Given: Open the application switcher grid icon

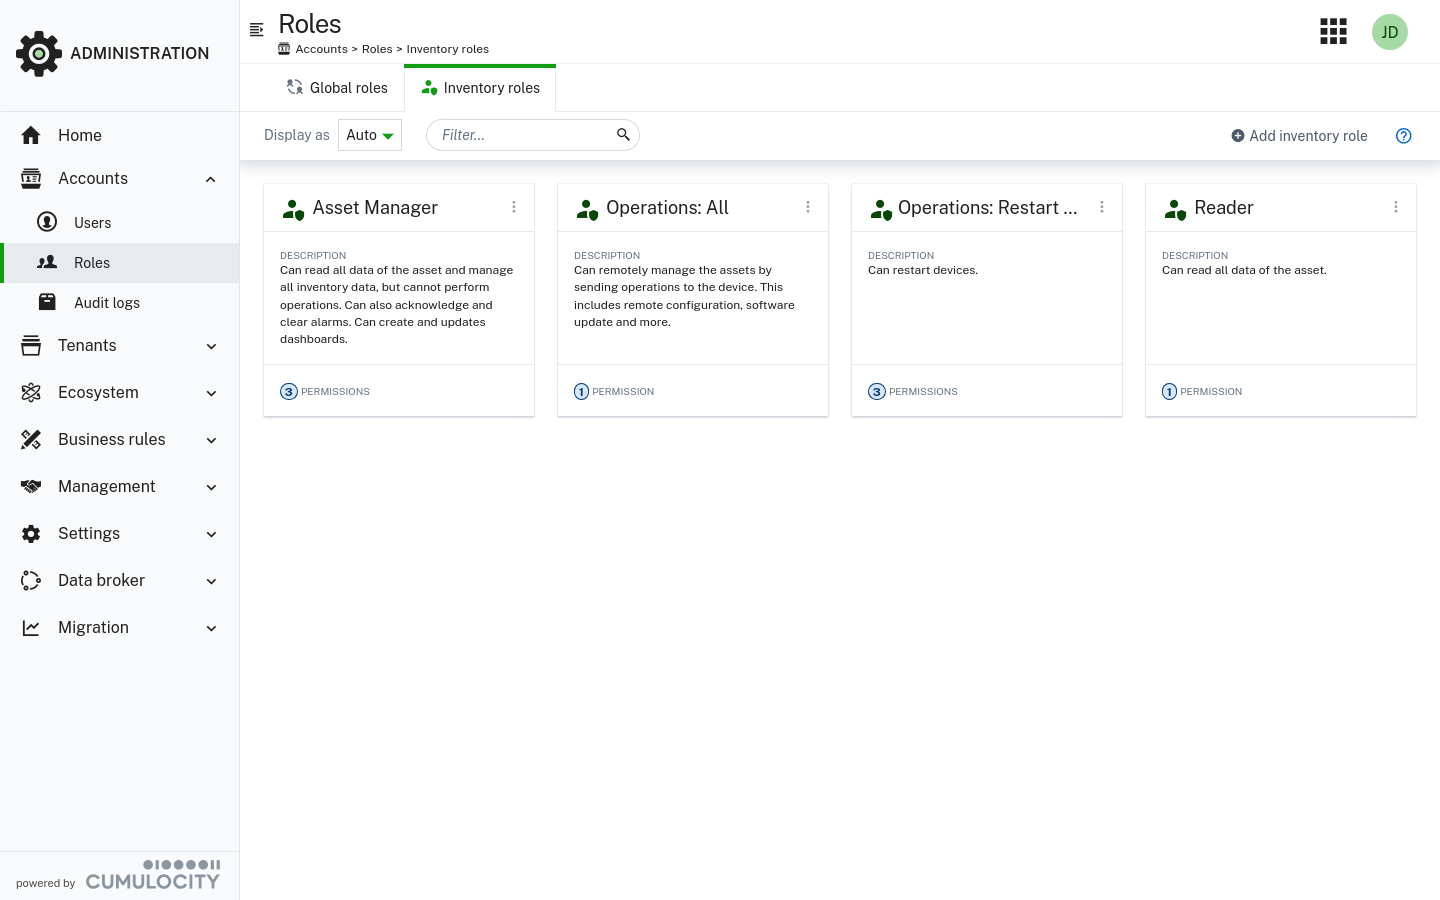Looking at the screenshot, I should tap(1333, 32).
